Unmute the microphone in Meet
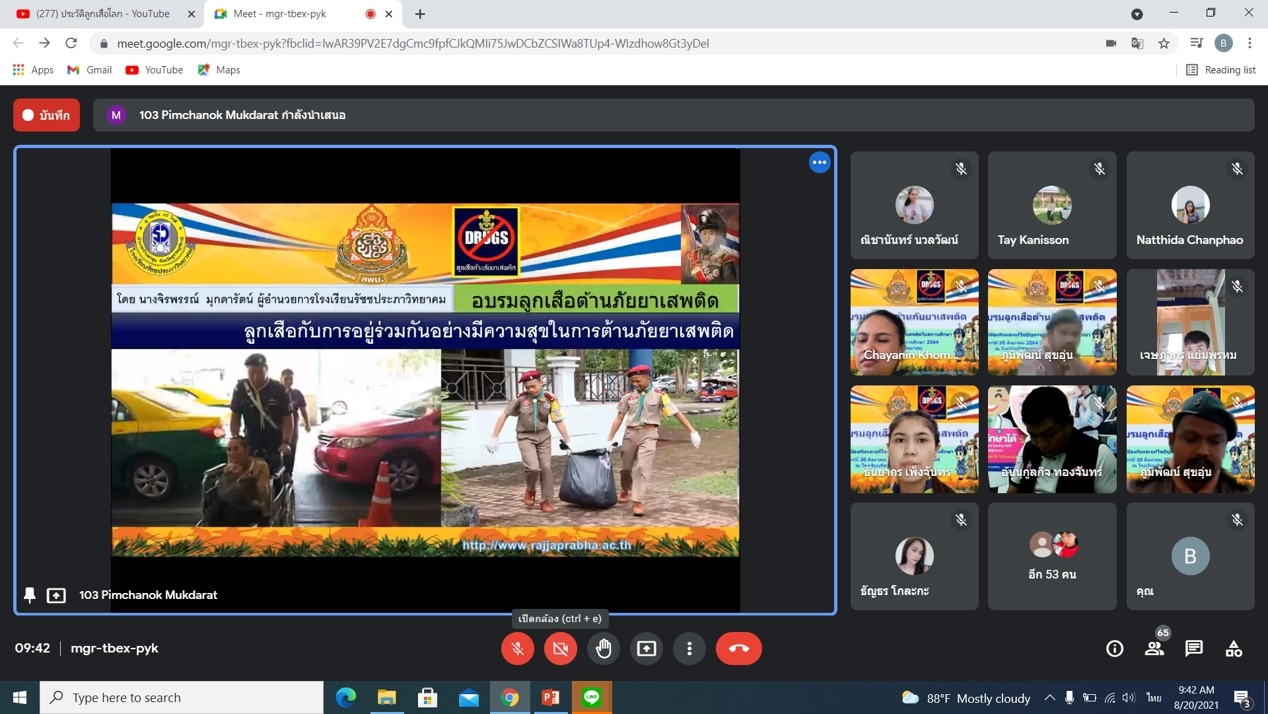1268x714 pixels. pyautogui.click(x=517, y=648)
